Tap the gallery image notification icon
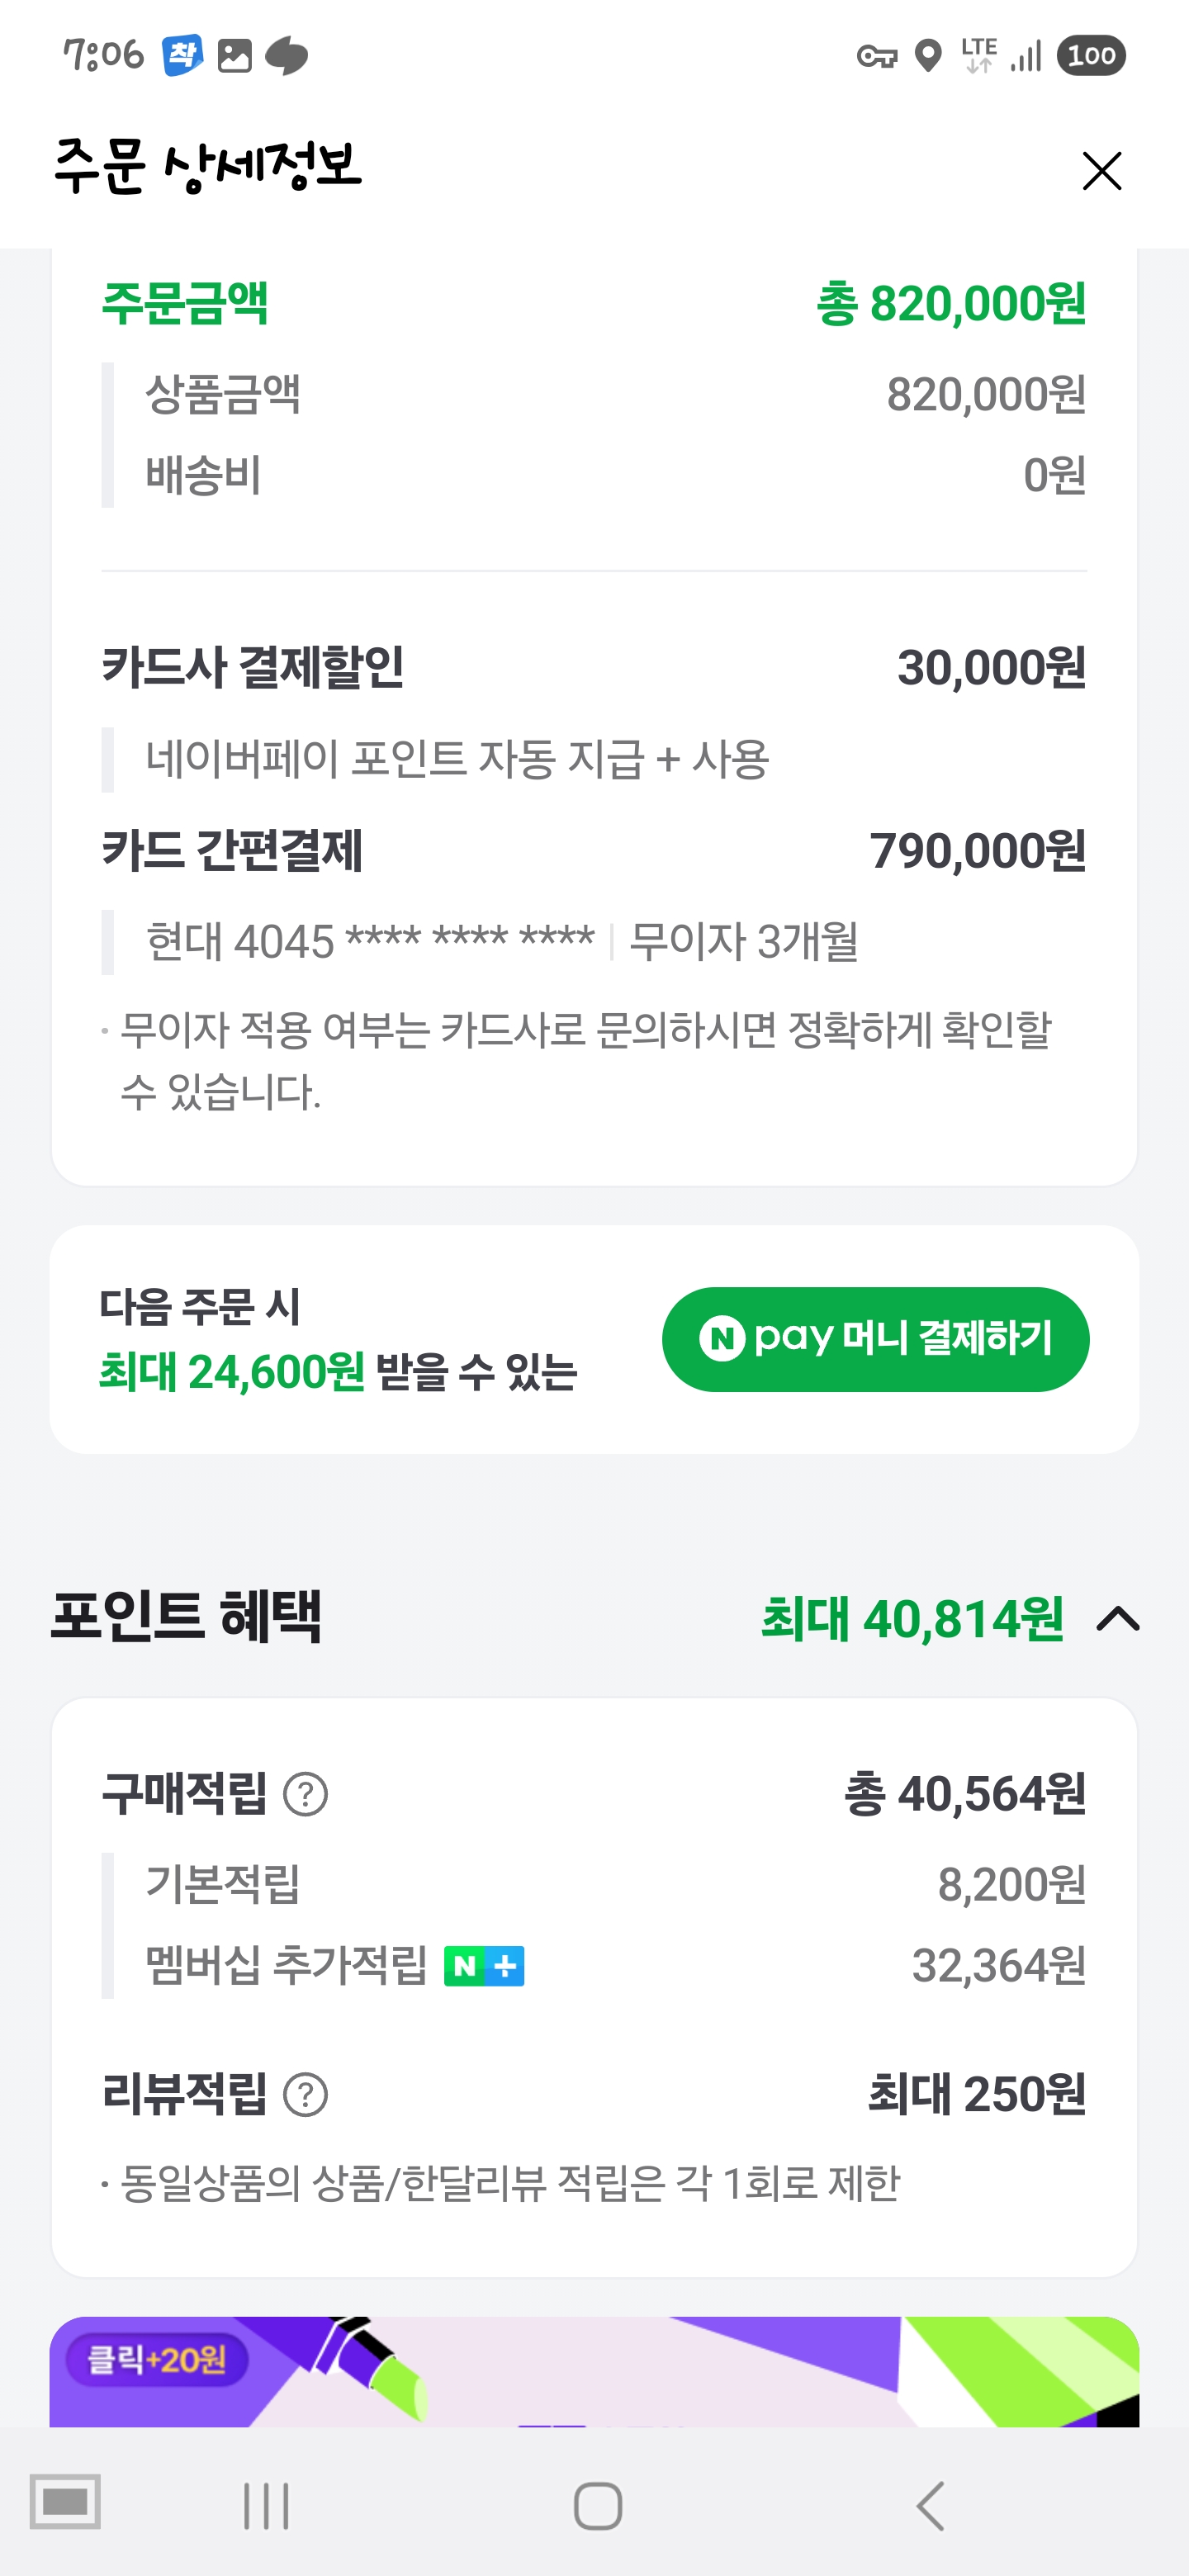 point(234,56)
